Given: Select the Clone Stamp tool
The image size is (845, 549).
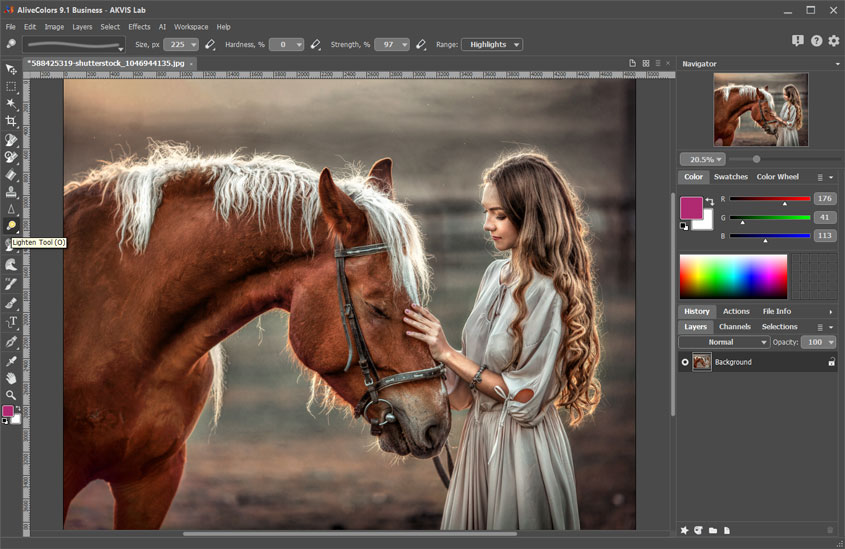Looking at the screenshot, I should point(11,192).
